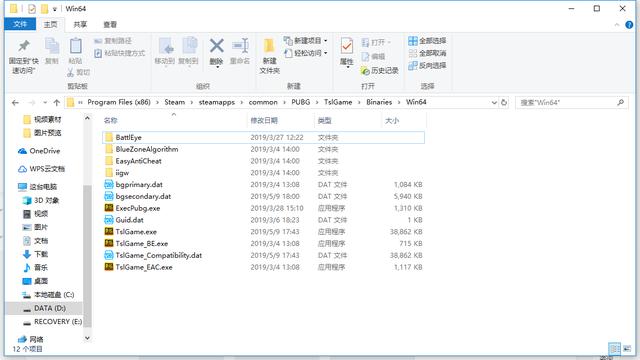Go to the steamapps breadcrumb

[x=217, y=102]
